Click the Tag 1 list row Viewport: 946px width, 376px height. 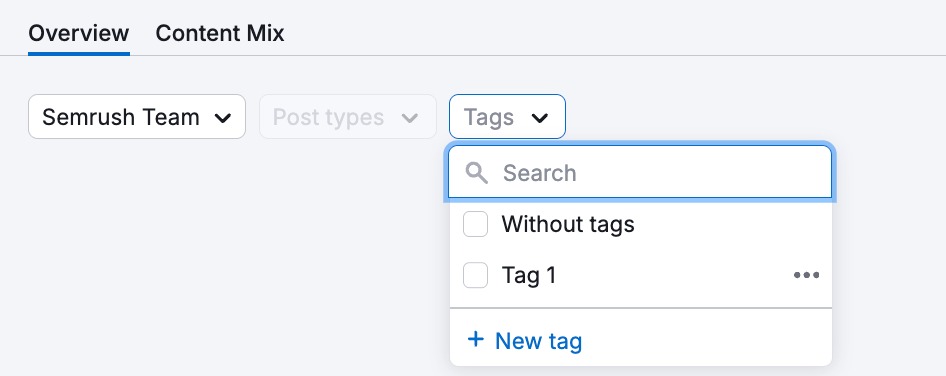click(x=641, y=275)
